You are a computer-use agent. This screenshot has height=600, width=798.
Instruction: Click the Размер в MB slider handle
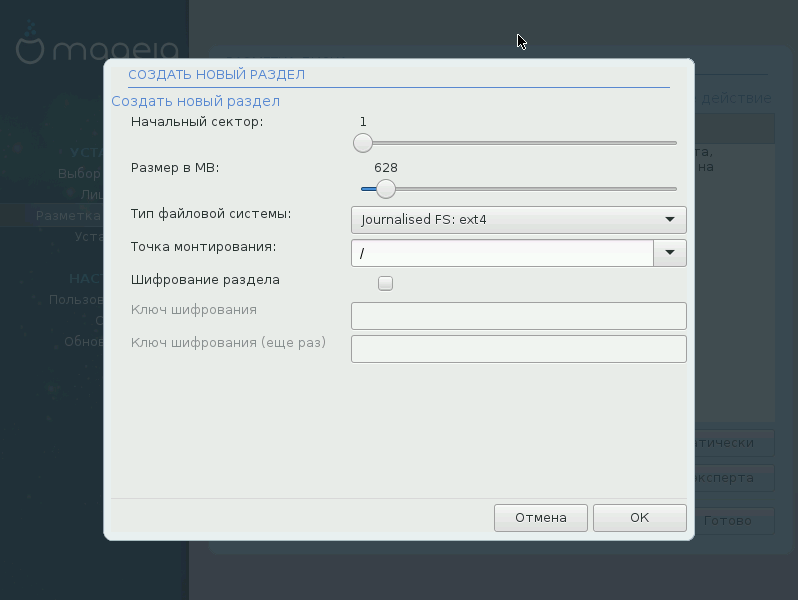[x=385, y=189]
